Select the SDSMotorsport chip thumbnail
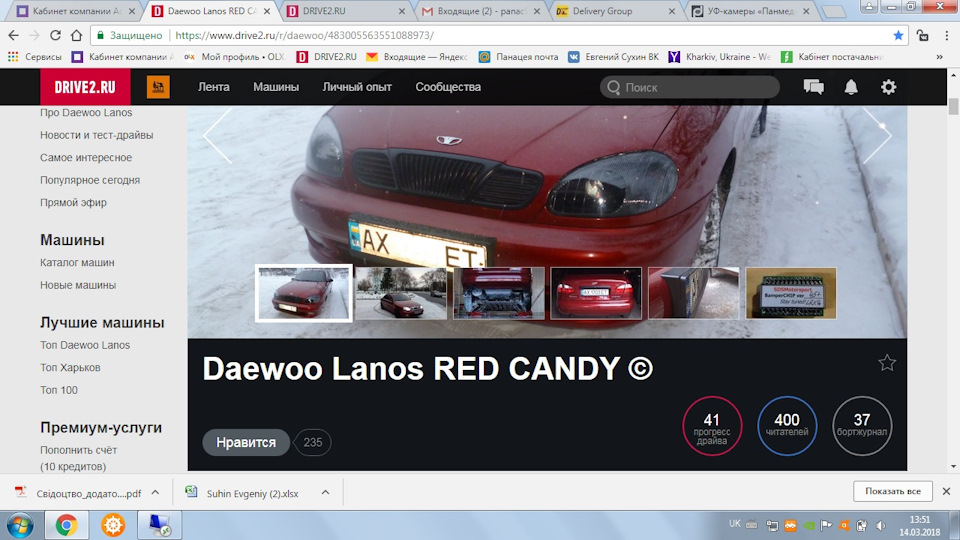 [x=791, y=293]
